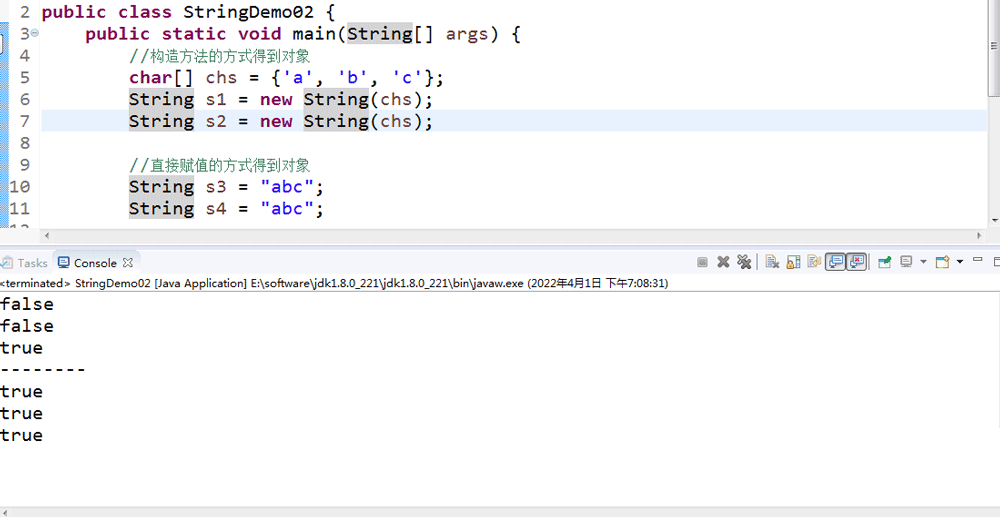Click the dashed separator line in console output
This screenshot has height=517, width=1000.
pyautogui.click(x=43, y=370)
